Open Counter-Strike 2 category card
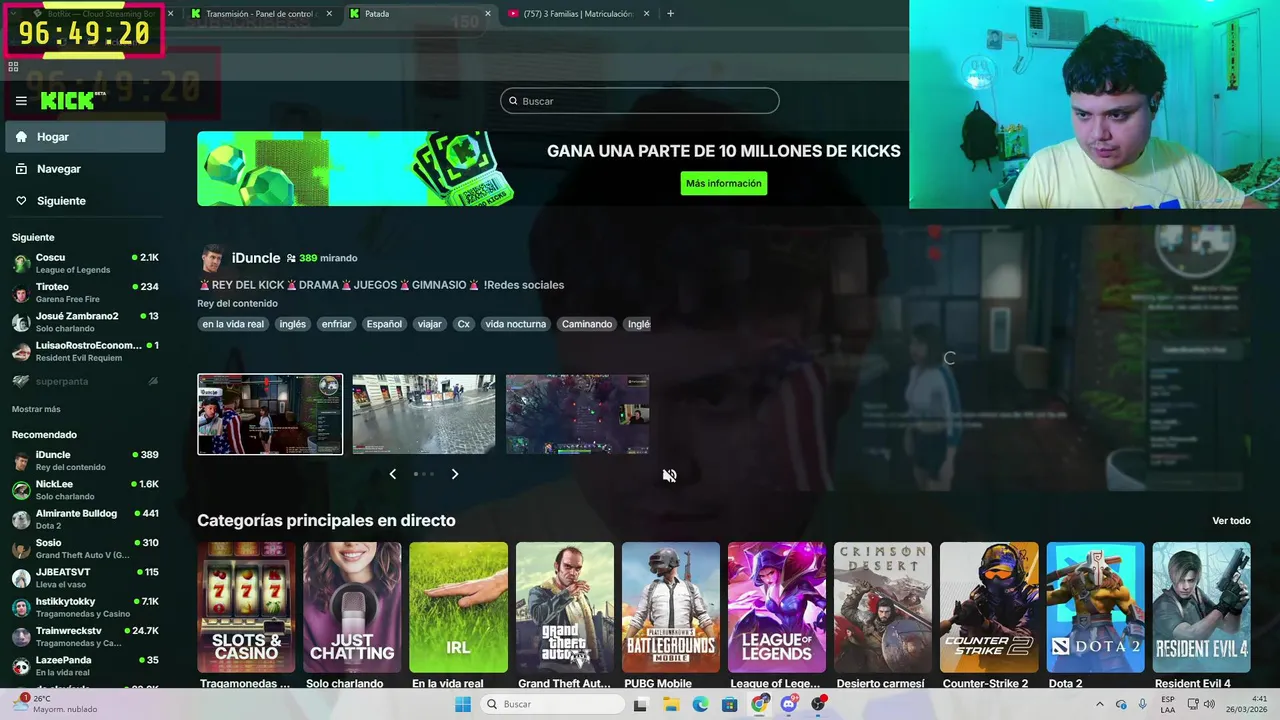The height and width of the screenshot is (720, 1280). [x=989, y=607]
